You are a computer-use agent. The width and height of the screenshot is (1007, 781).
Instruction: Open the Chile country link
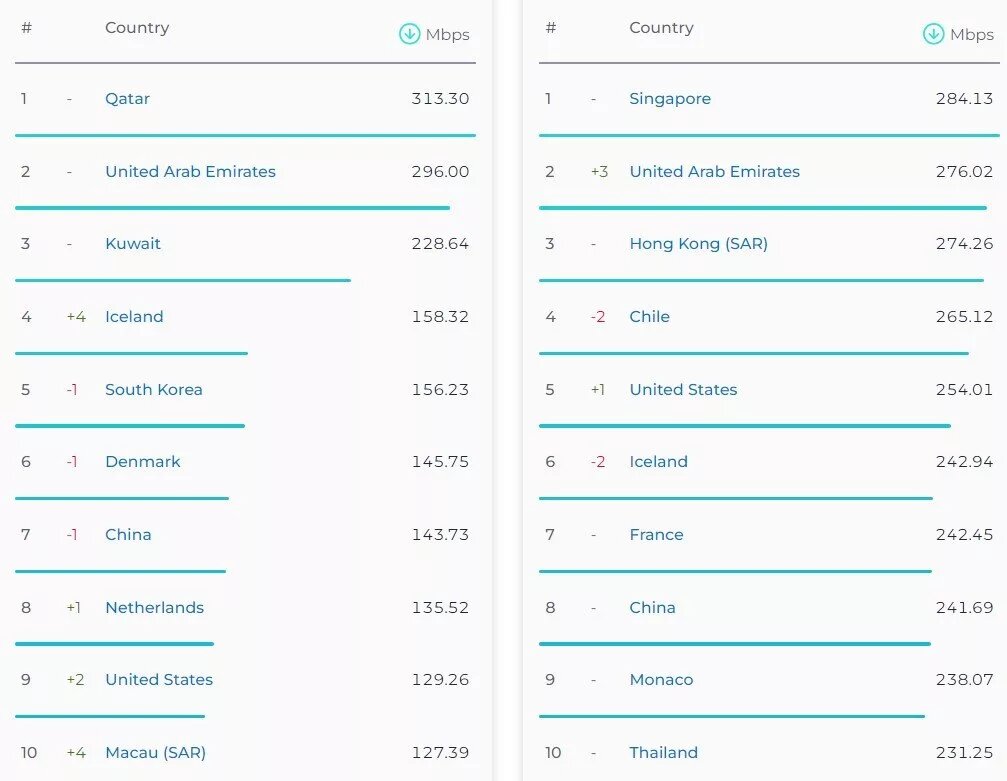click(649, 317)
